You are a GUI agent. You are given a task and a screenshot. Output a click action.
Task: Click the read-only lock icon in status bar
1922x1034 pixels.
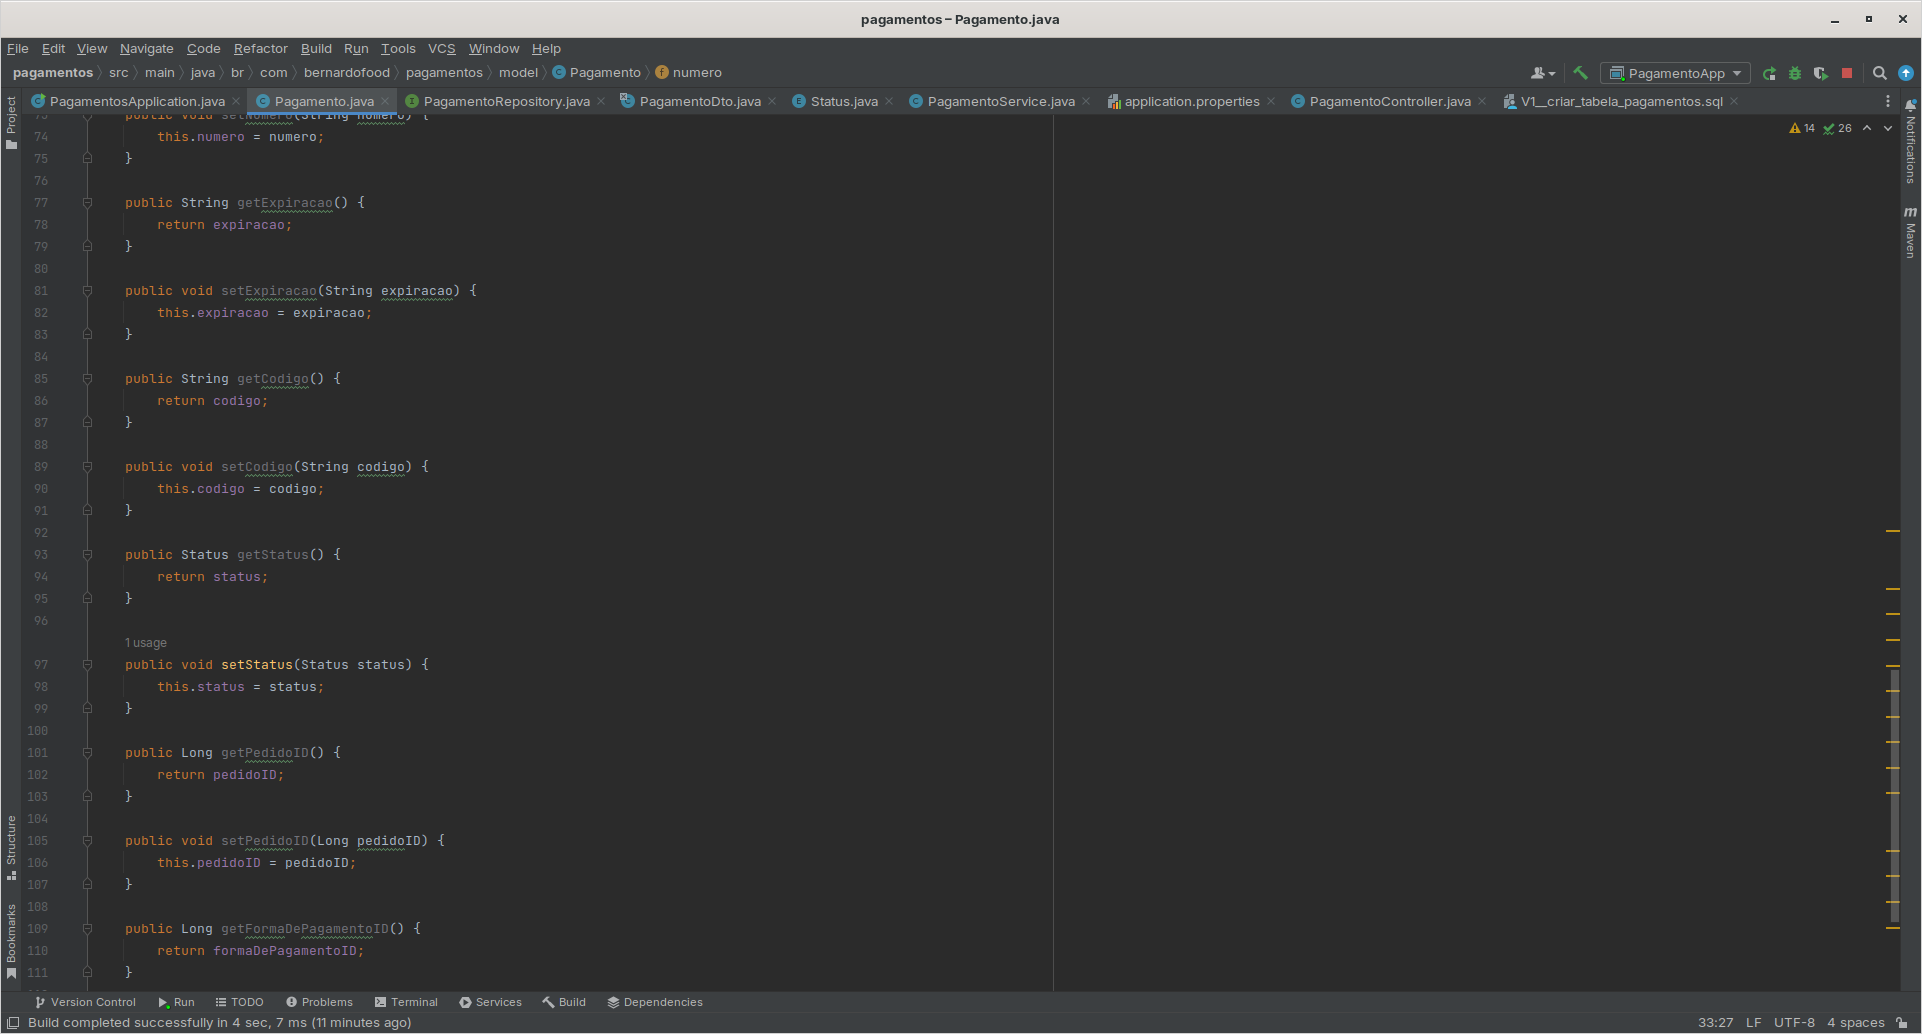tap(1901, 1022)
